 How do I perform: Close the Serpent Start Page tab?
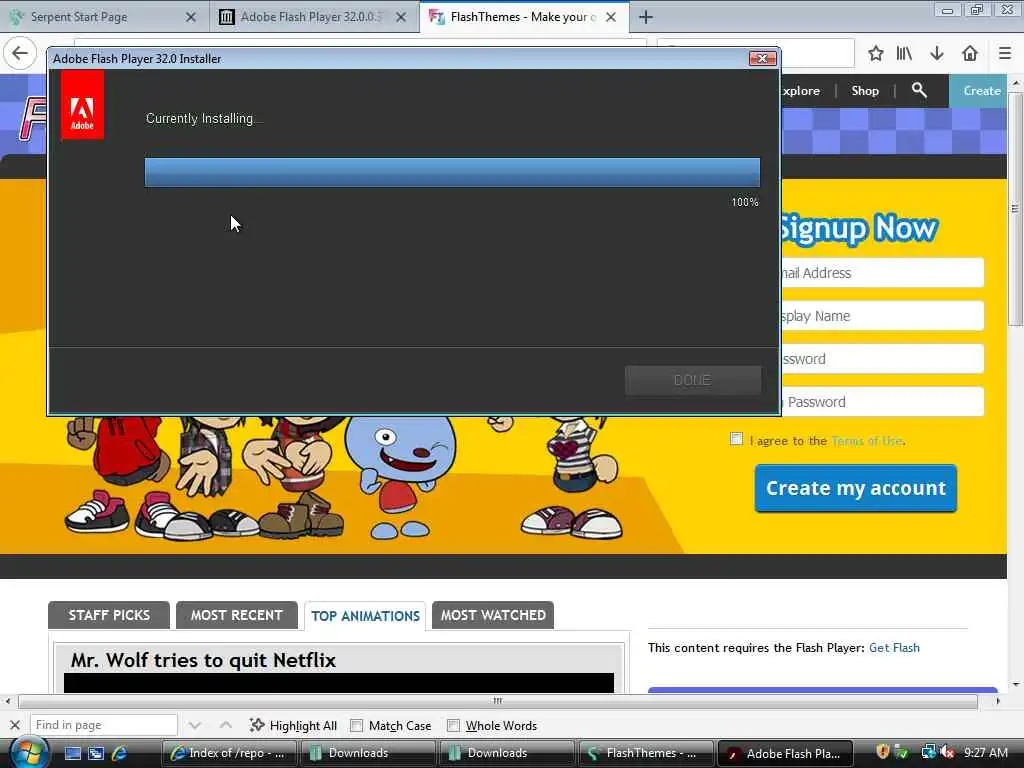click(x=191, y=17)
